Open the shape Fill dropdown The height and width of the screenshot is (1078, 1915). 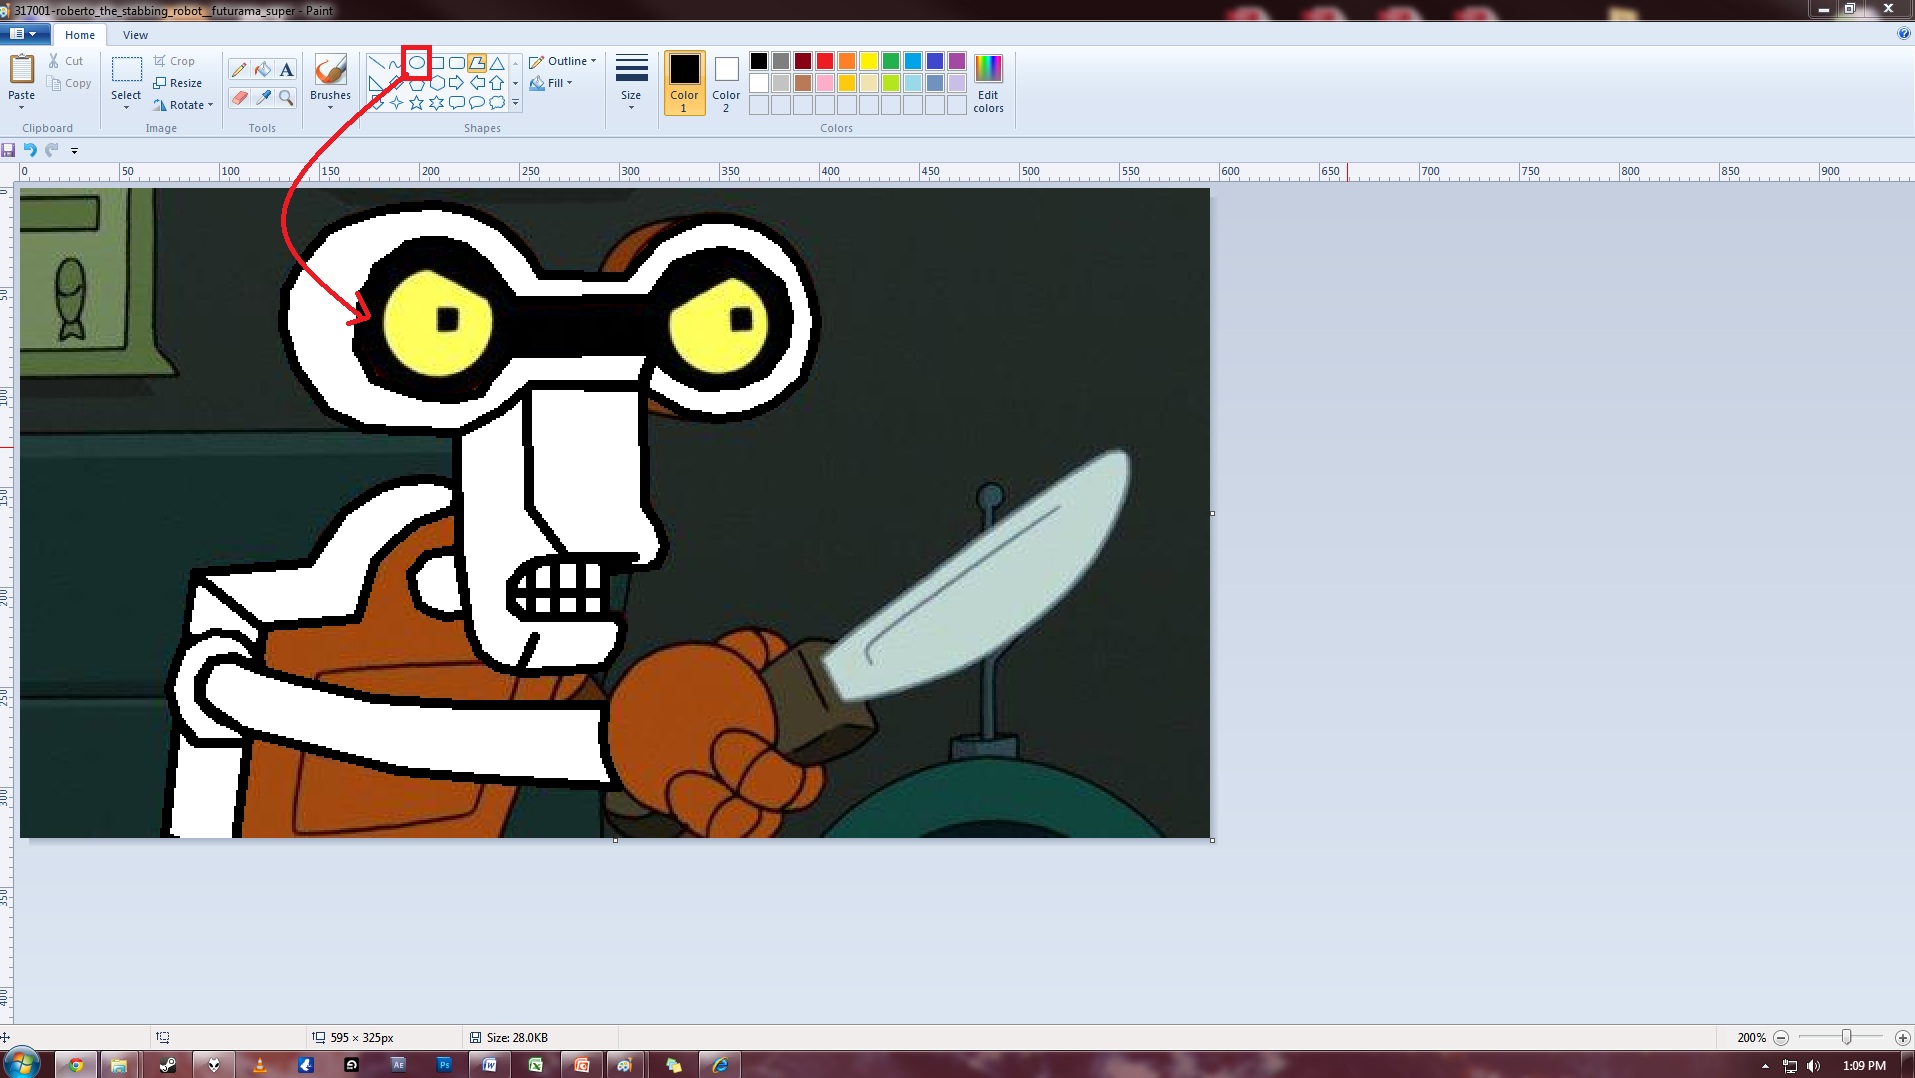551,83
